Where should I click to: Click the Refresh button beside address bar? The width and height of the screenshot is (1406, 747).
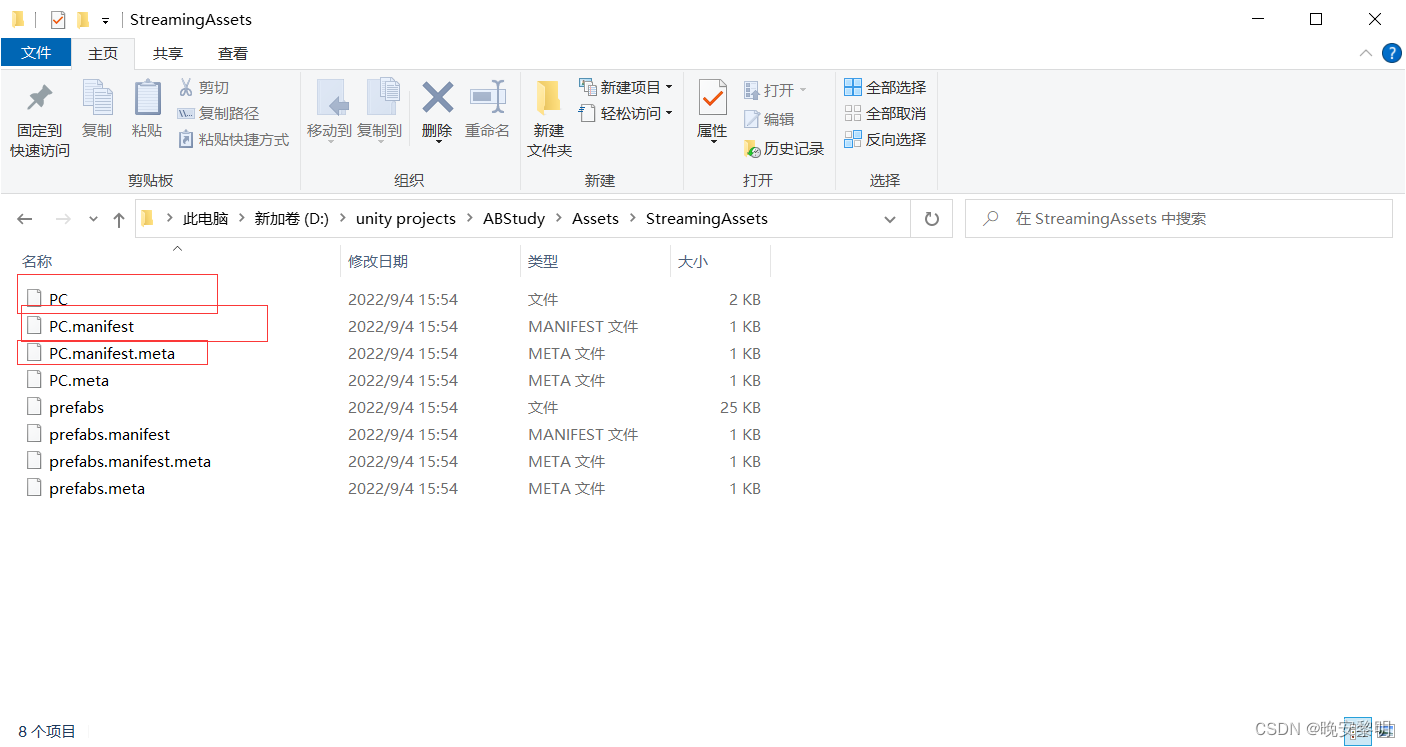[x=932, y=219]
